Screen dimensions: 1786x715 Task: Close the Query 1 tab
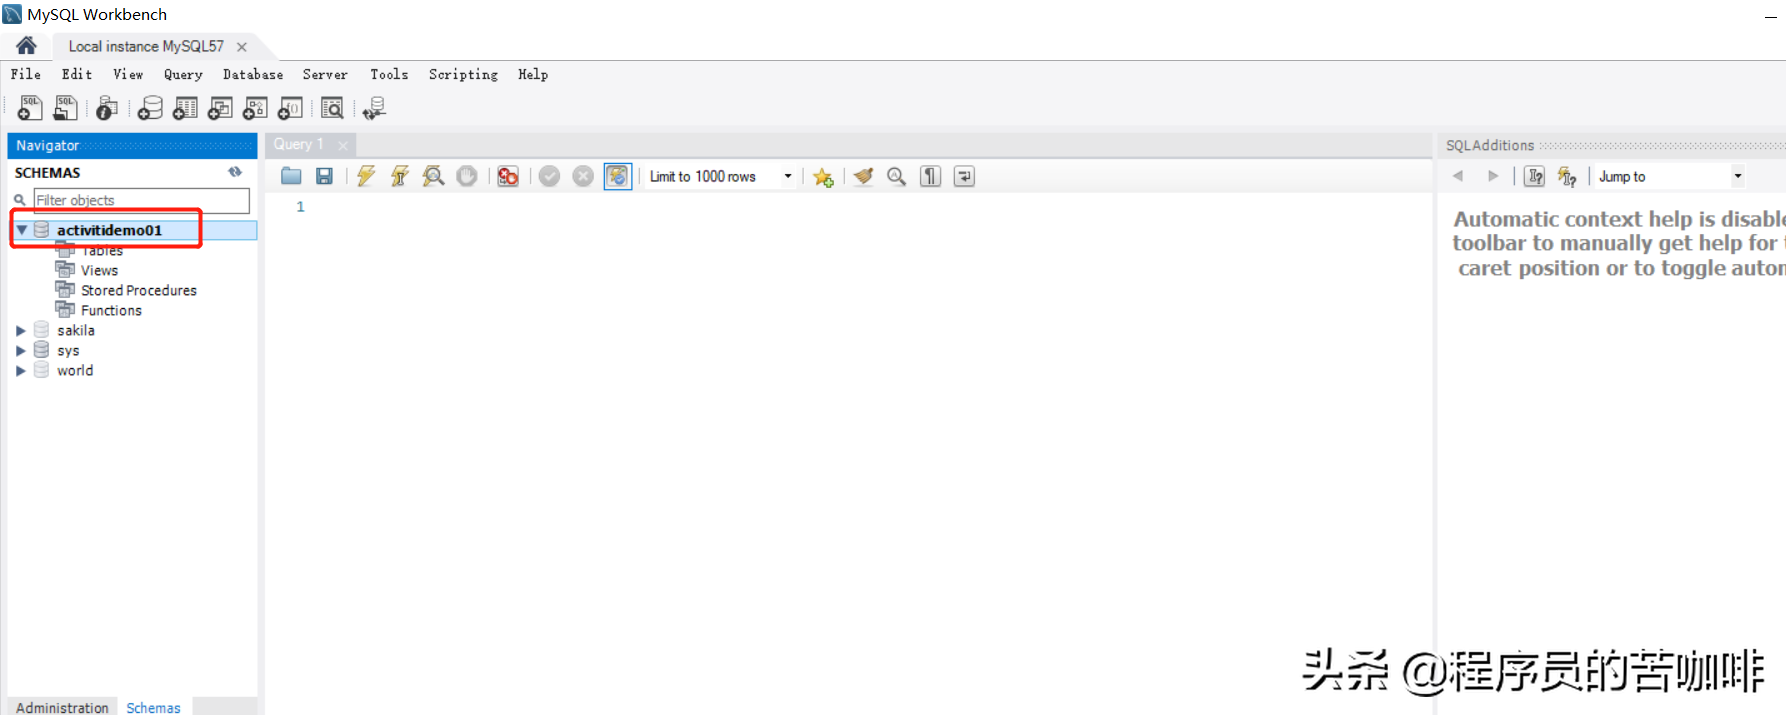tap(343, 146)
